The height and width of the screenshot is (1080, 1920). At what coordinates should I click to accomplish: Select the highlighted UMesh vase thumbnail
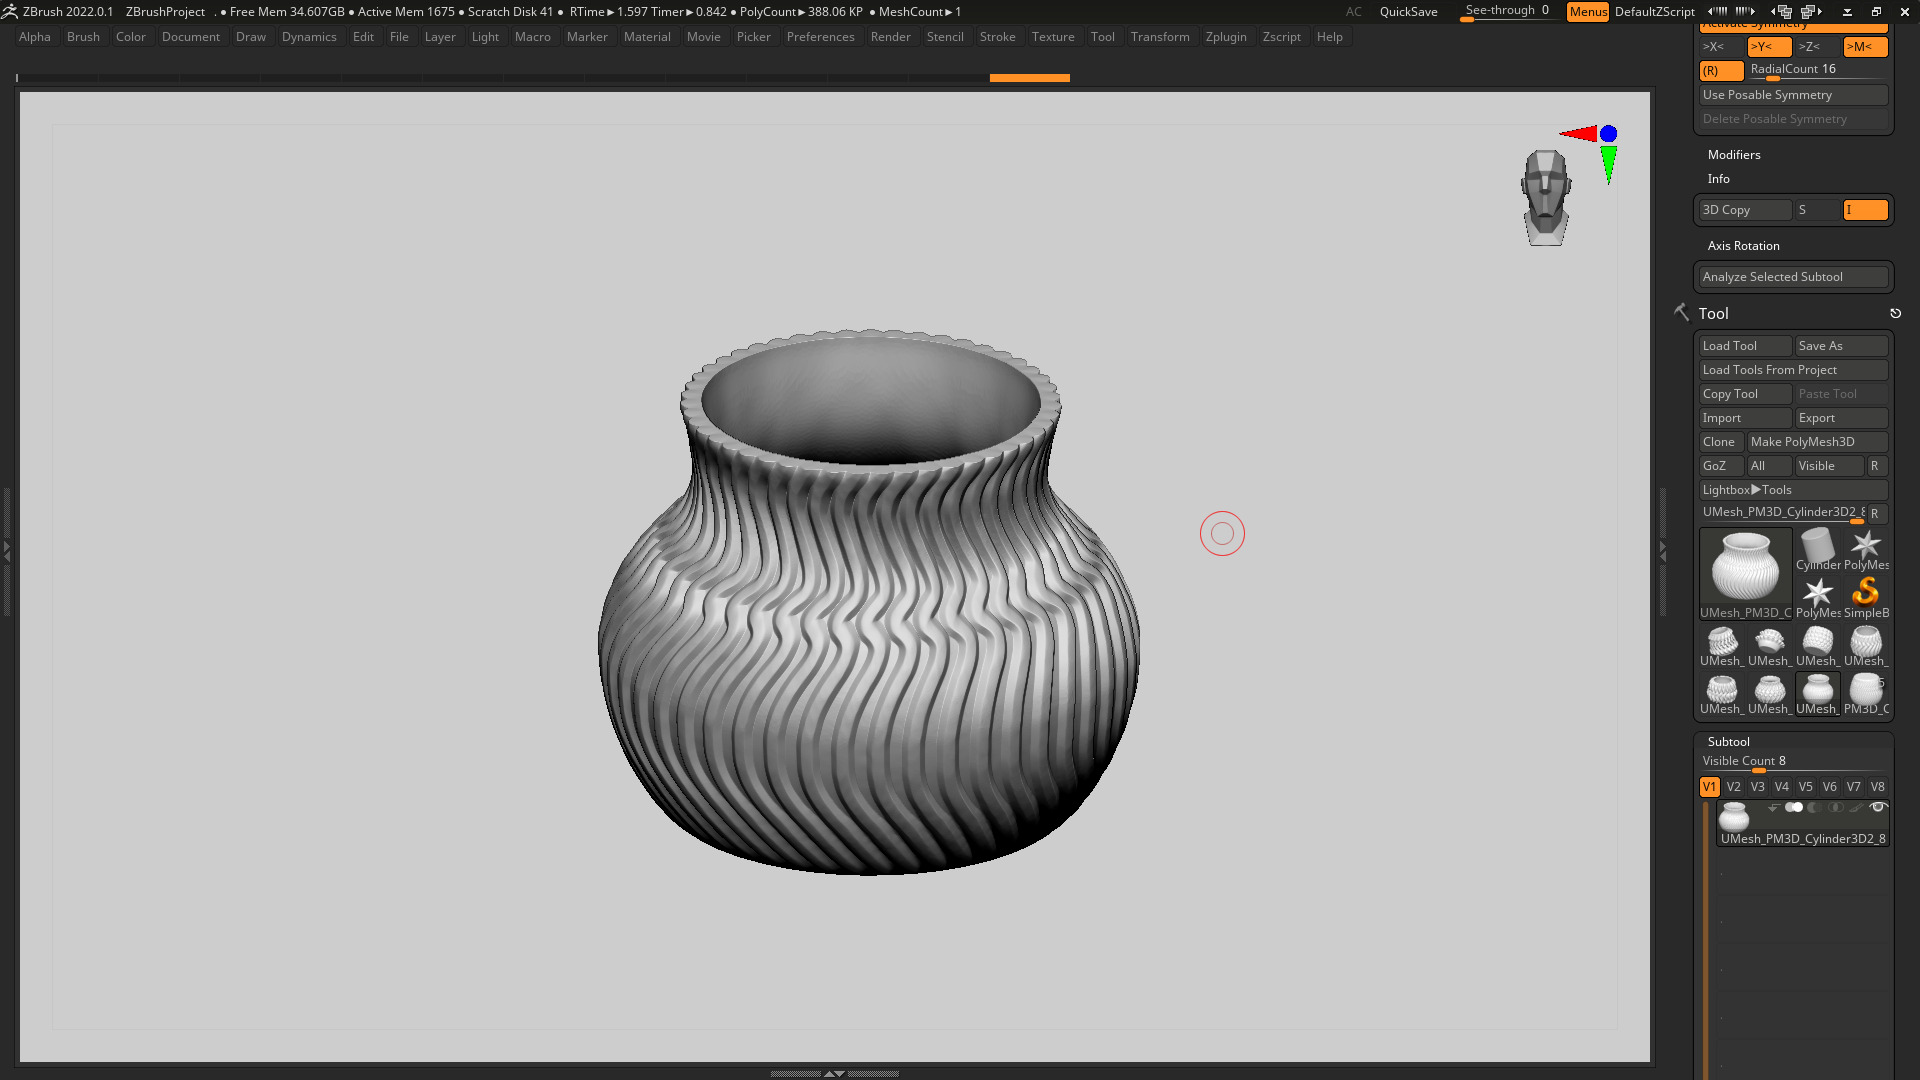click(1818, 695)
